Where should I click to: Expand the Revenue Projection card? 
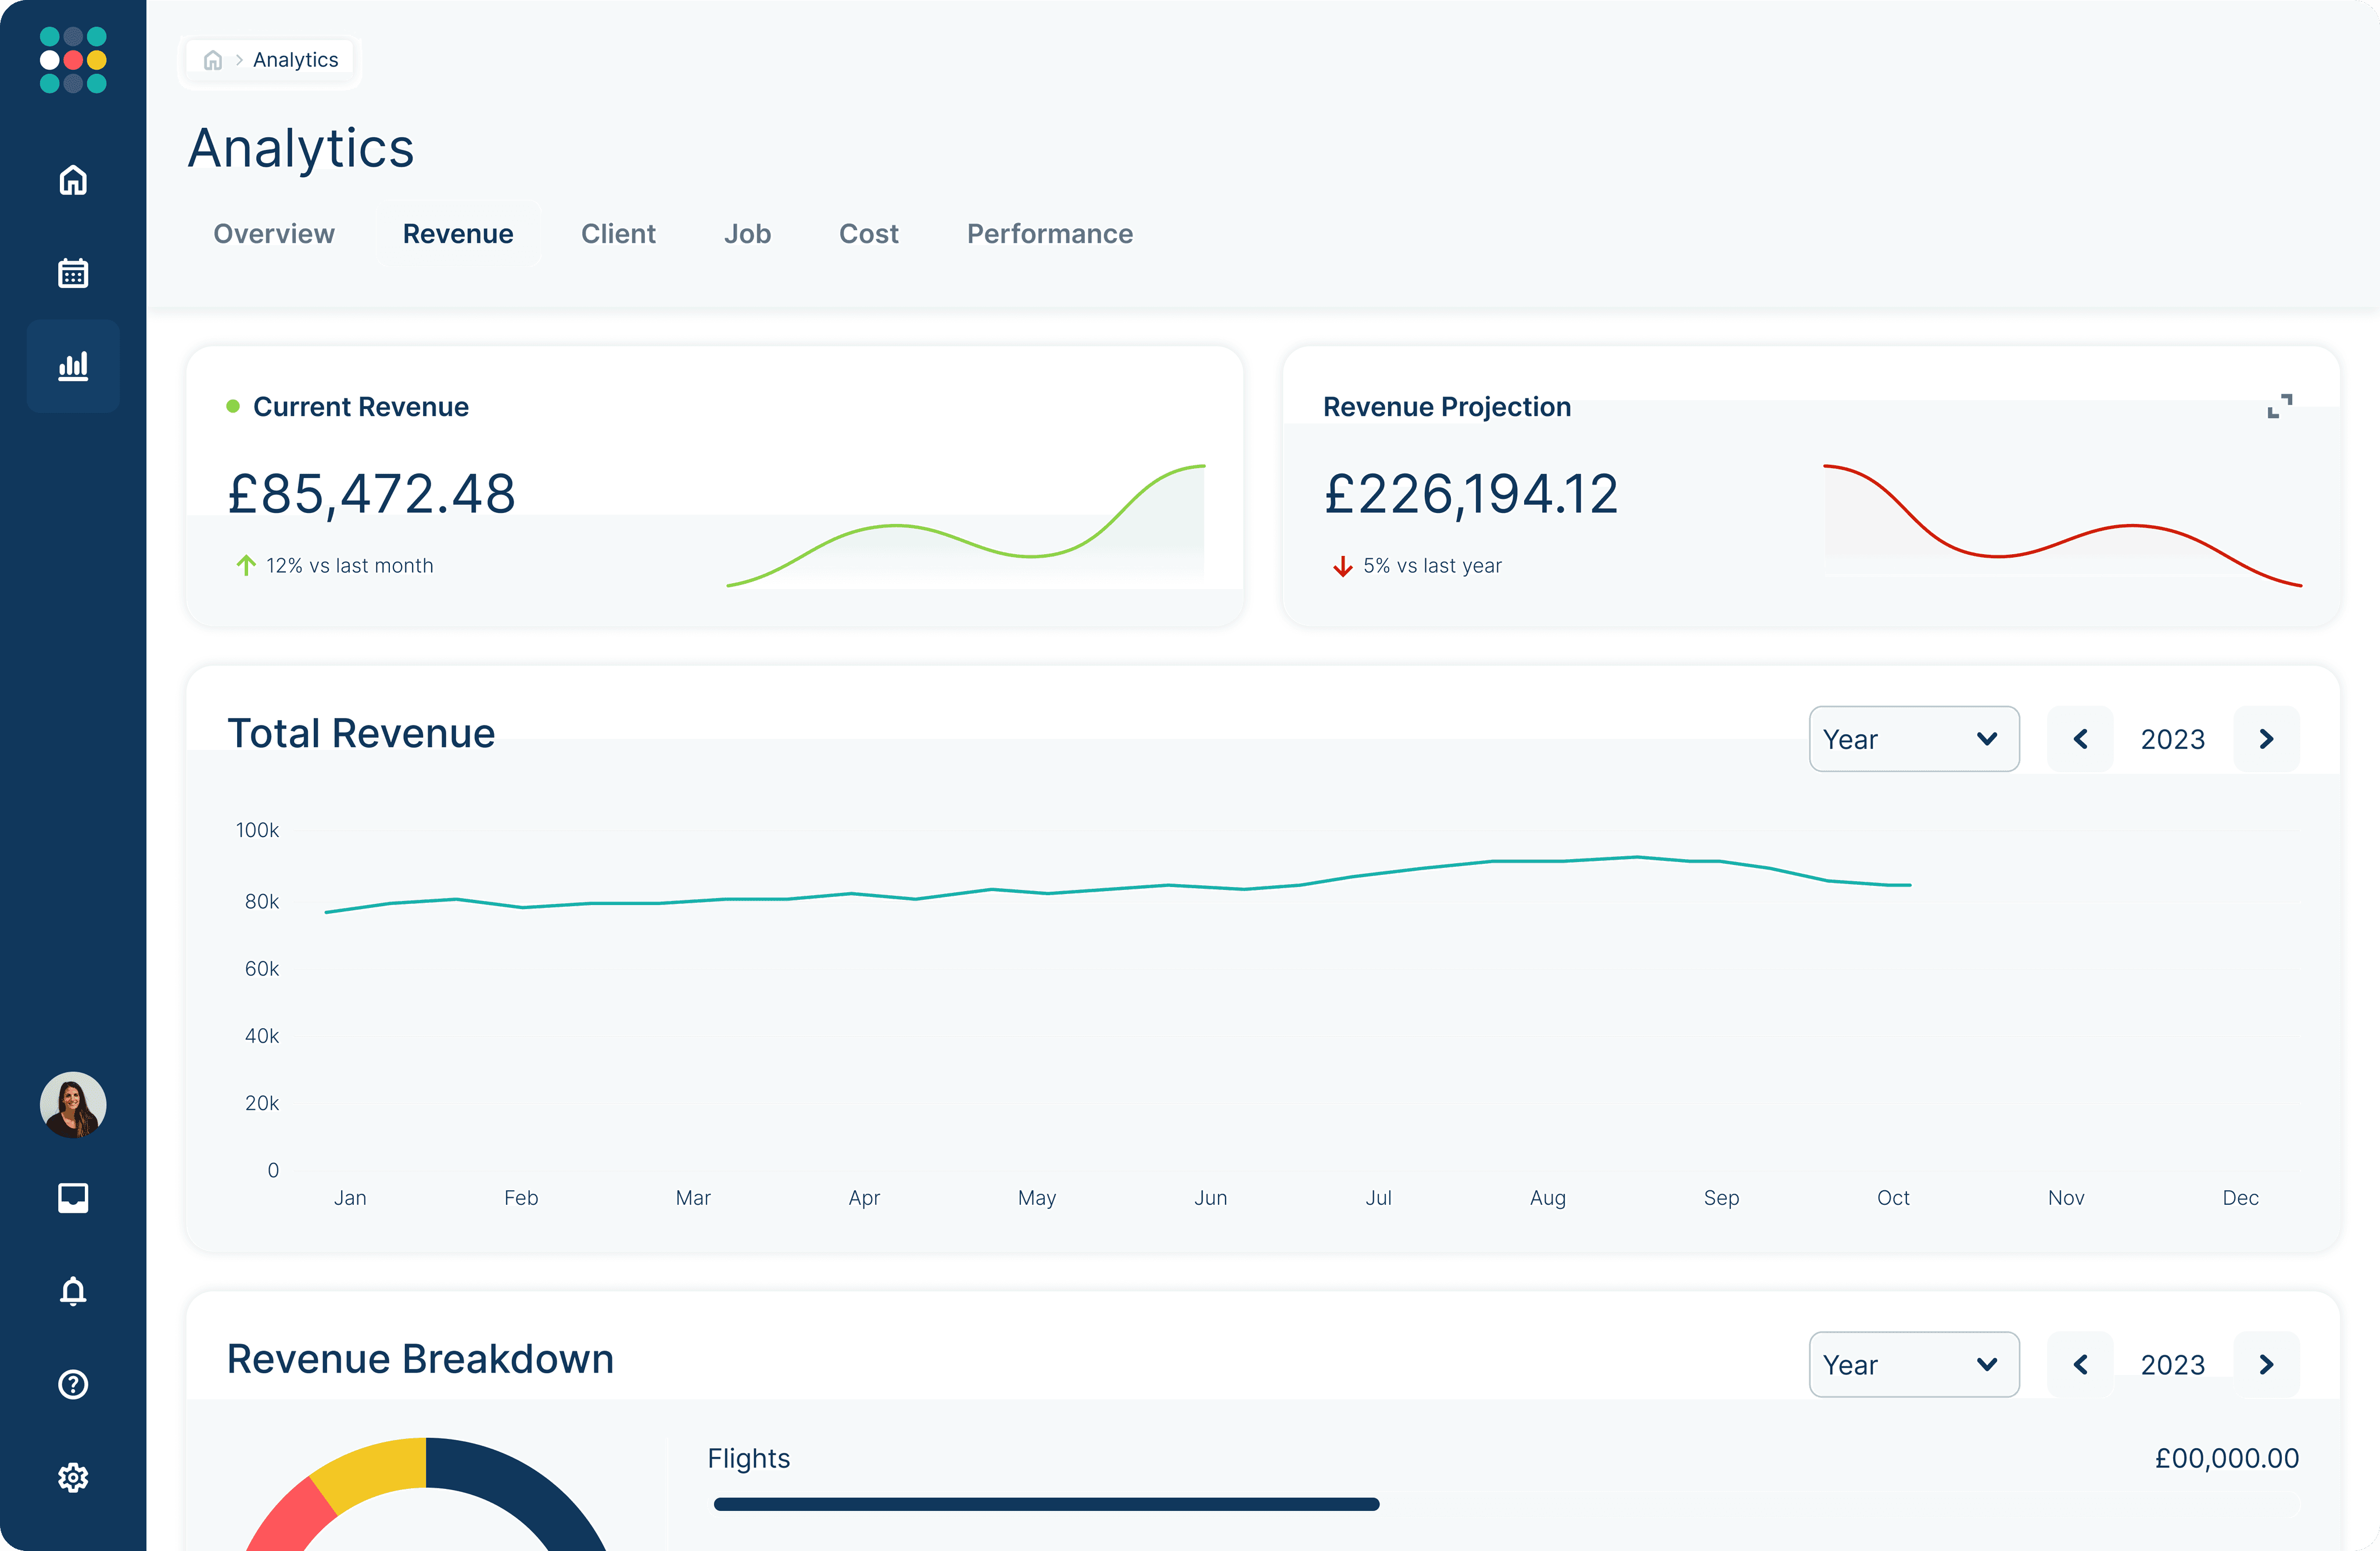2279,406
